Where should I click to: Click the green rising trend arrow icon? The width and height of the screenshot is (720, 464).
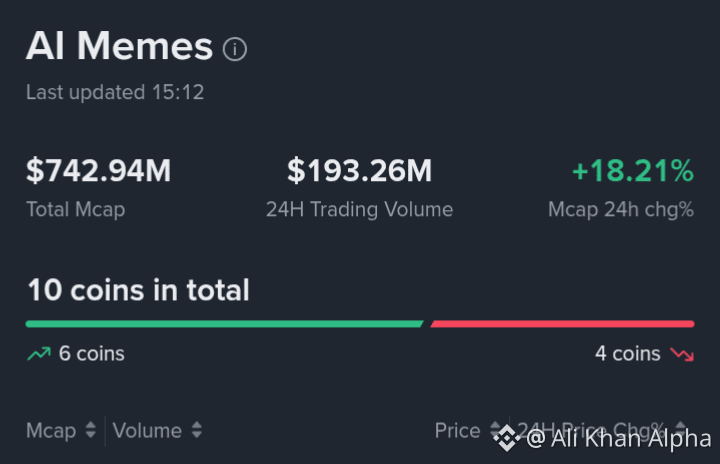[x=39, y=354]
